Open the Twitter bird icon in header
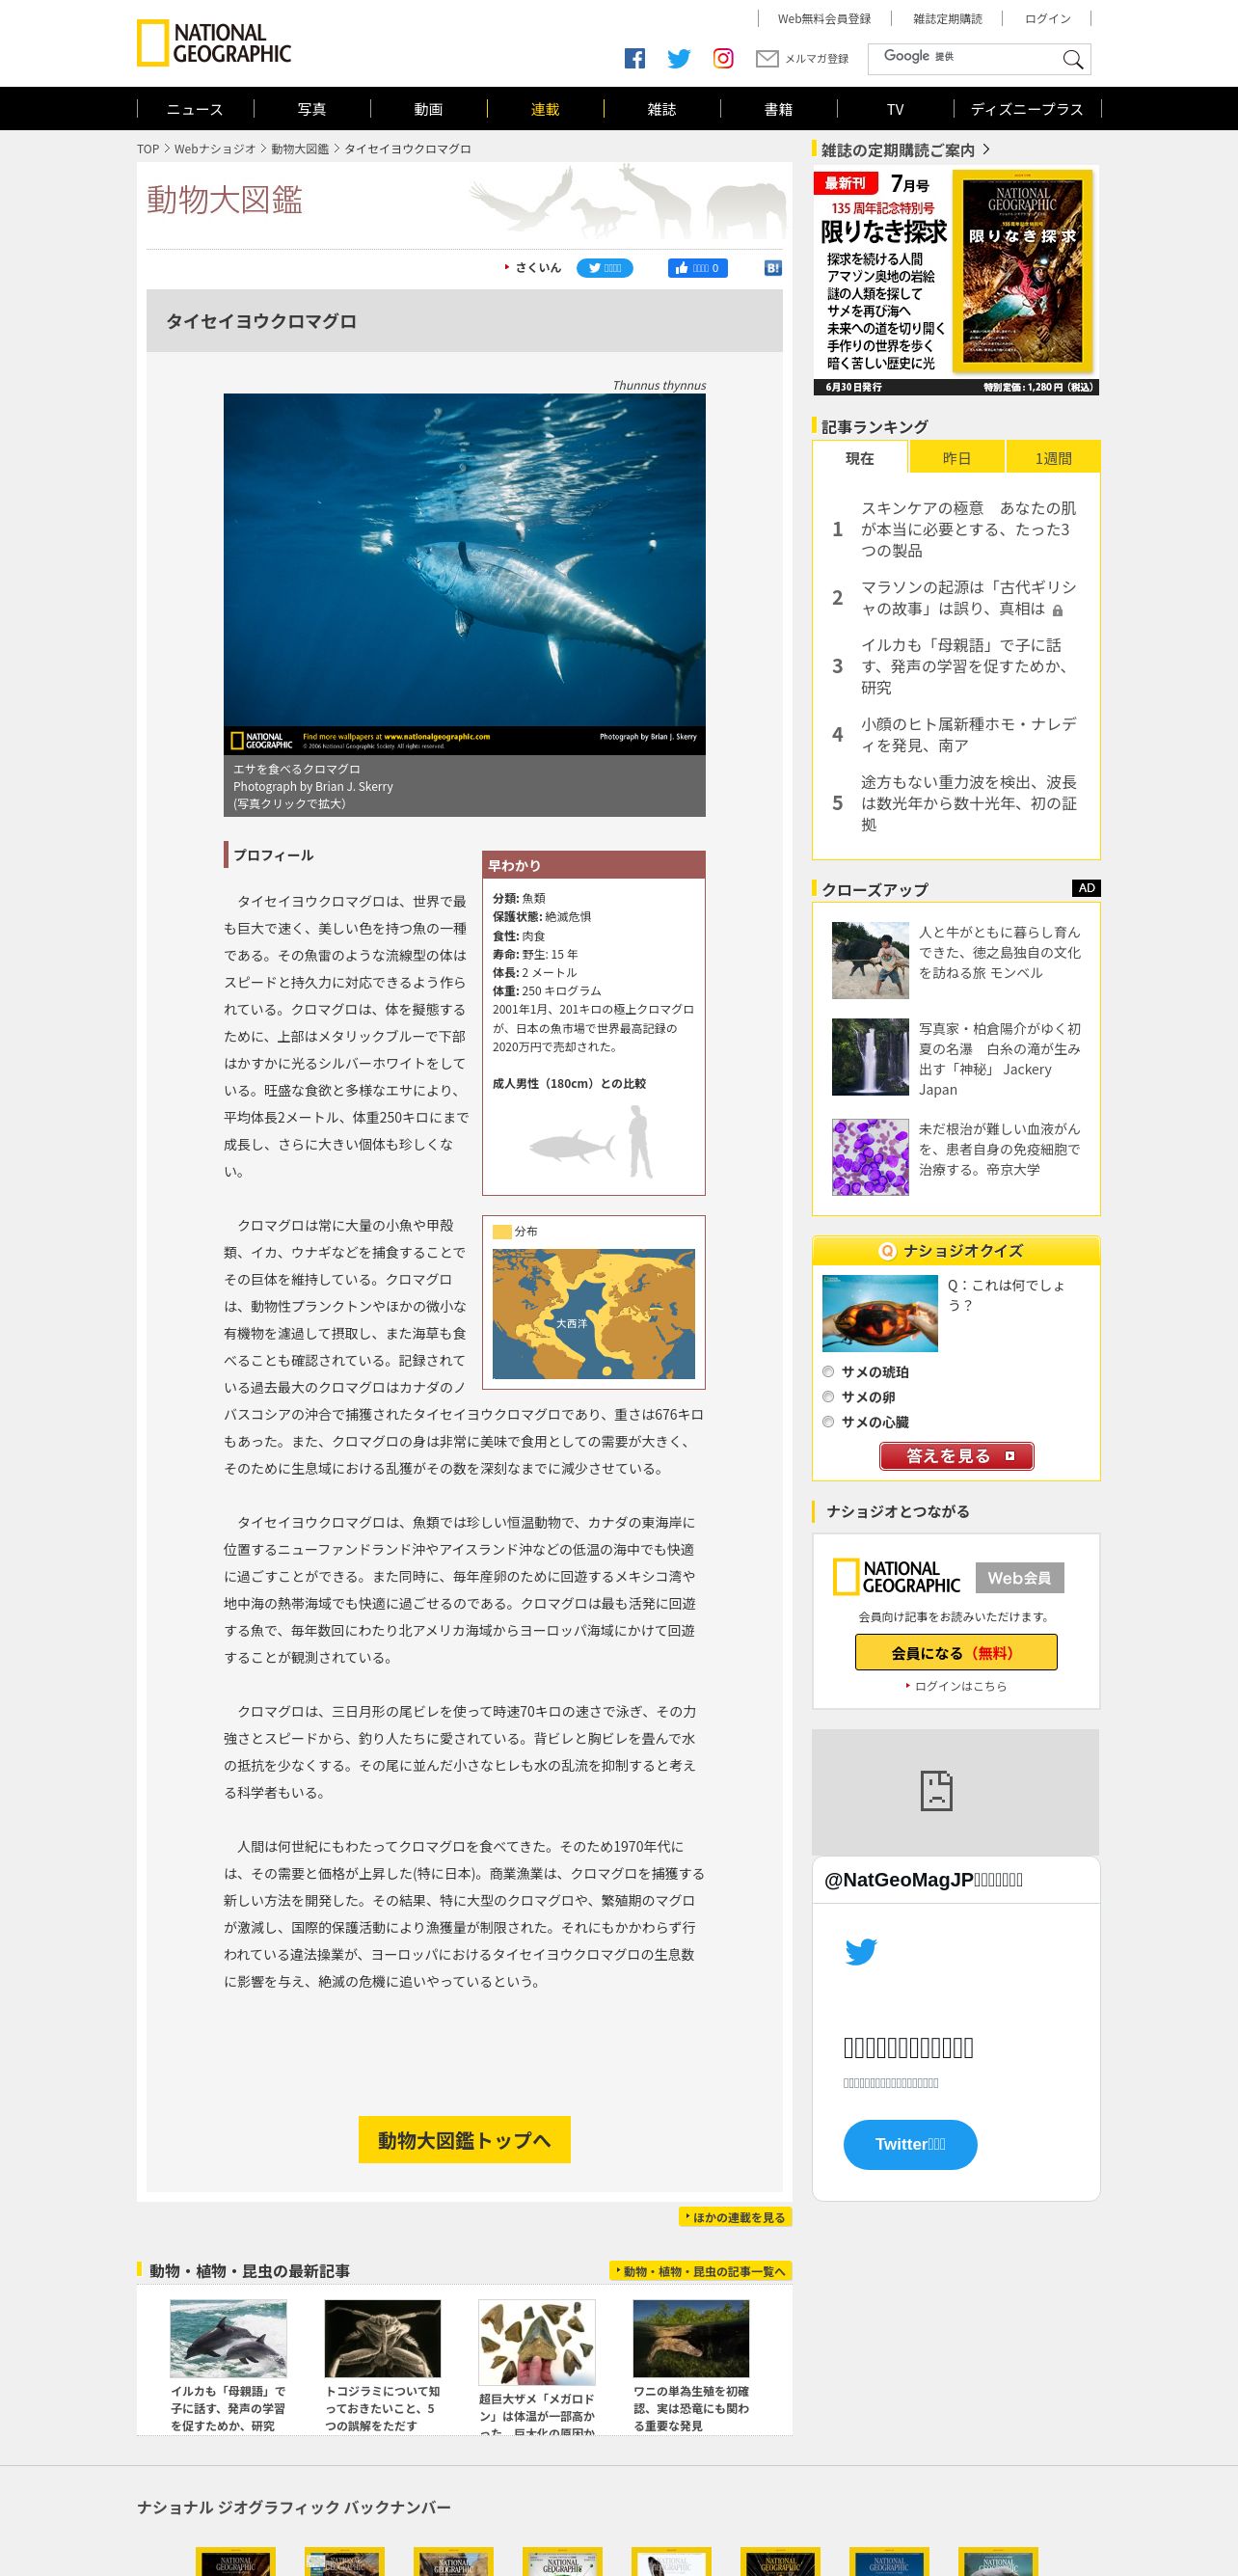This screenshot has width=1238, height=2576. 679,58
